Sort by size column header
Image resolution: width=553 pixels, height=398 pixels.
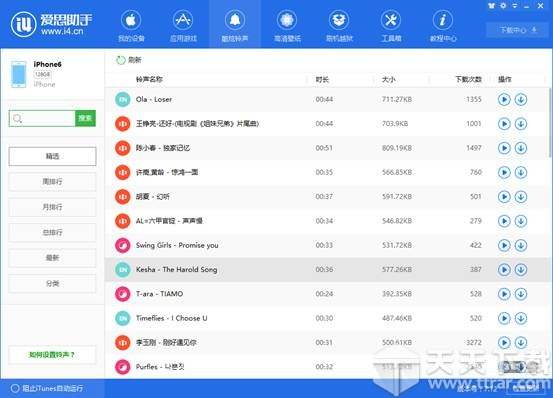389,79
